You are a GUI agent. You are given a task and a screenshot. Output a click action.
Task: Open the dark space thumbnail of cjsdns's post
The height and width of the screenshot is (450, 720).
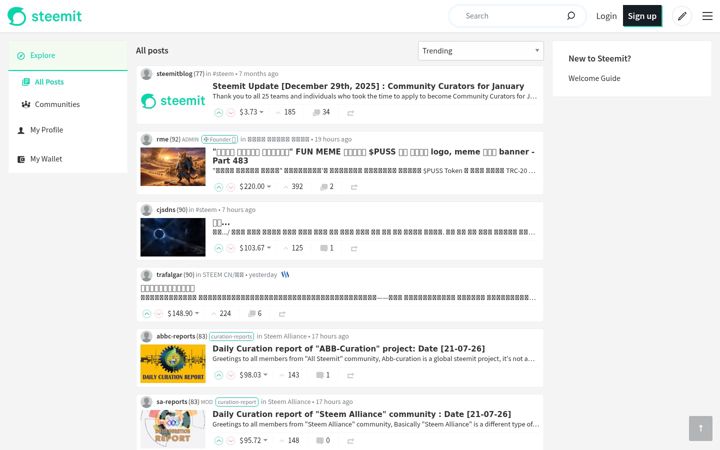pyautogui.click(x=173, y=237)
